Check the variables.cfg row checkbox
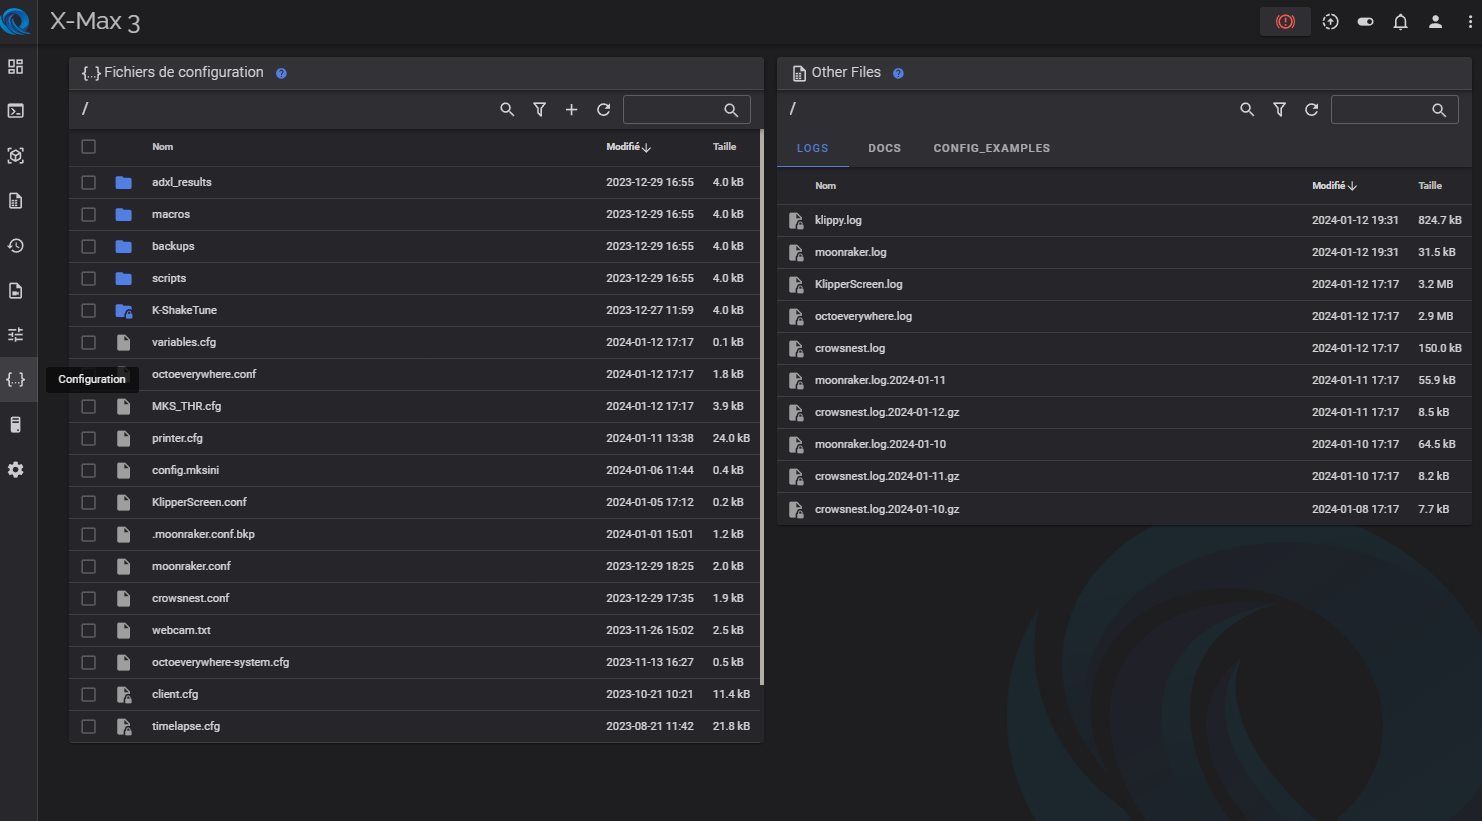 click(x=88, y=342)
